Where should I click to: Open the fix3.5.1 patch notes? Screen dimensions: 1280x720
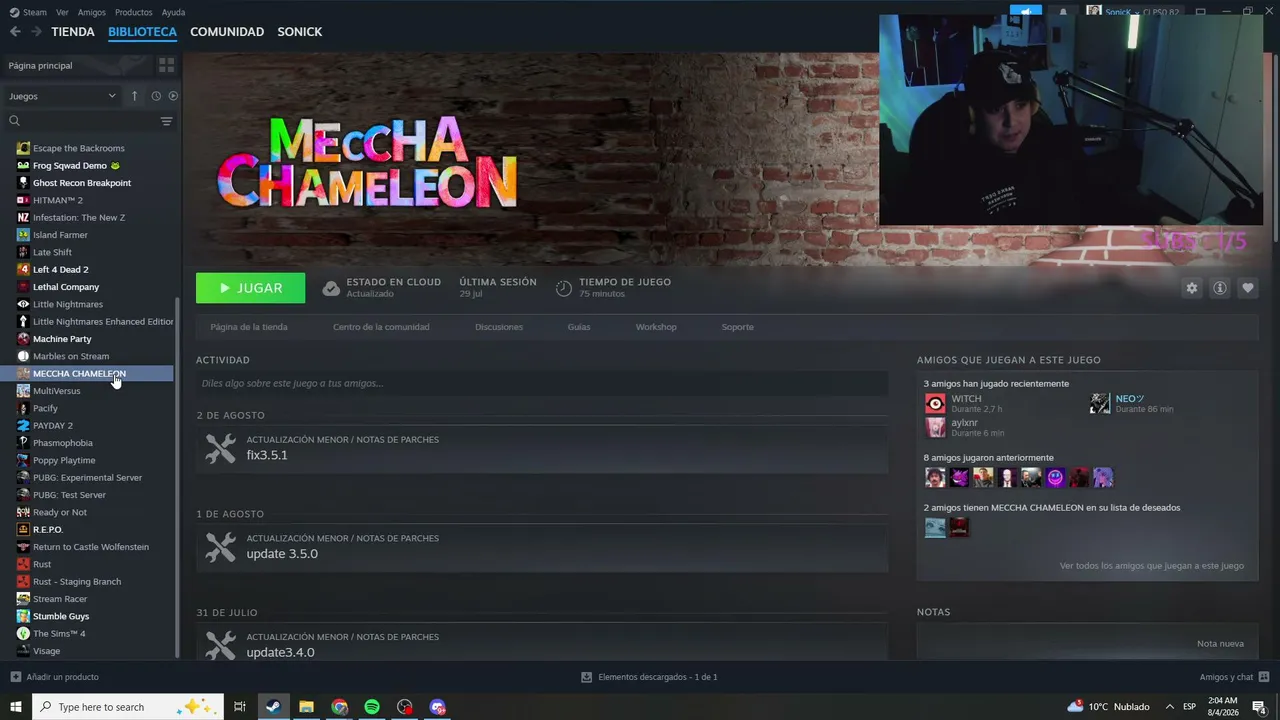267,455
